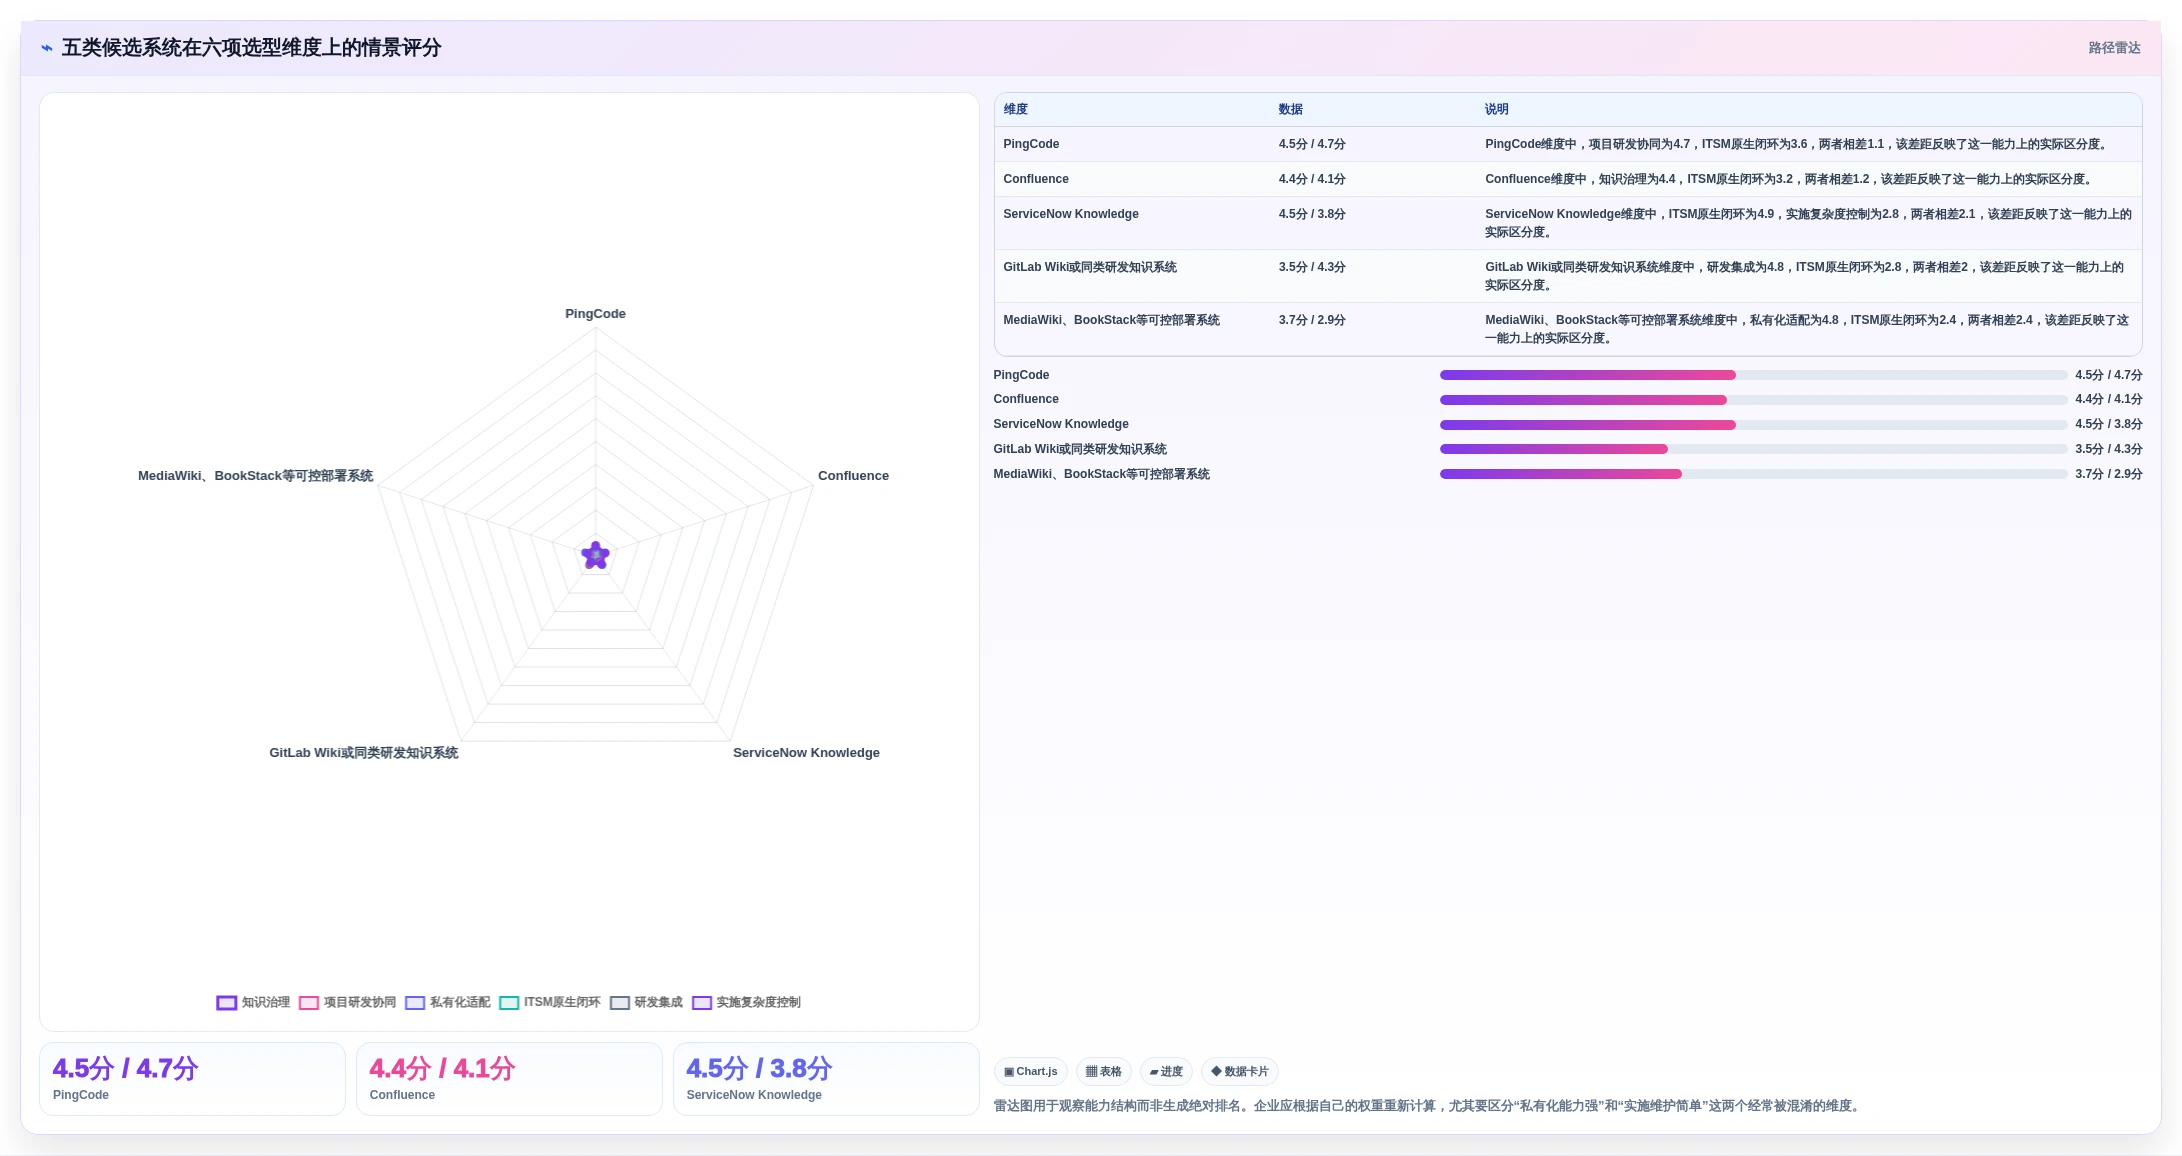Open the PingCode score card

192,1079
